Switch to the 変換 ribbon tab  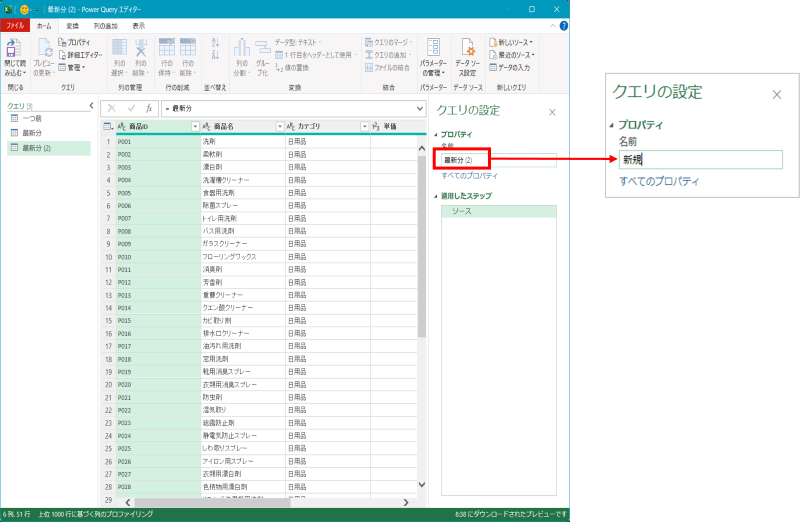point(72,26)
